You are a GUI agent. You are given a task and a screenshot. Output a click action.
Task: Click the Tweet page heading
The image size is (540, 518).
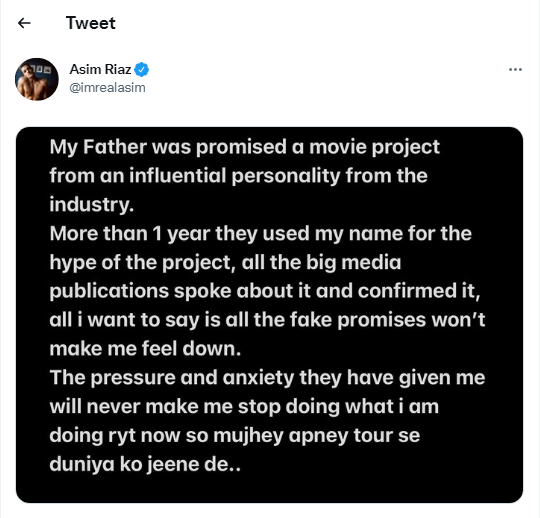[91, 23]
